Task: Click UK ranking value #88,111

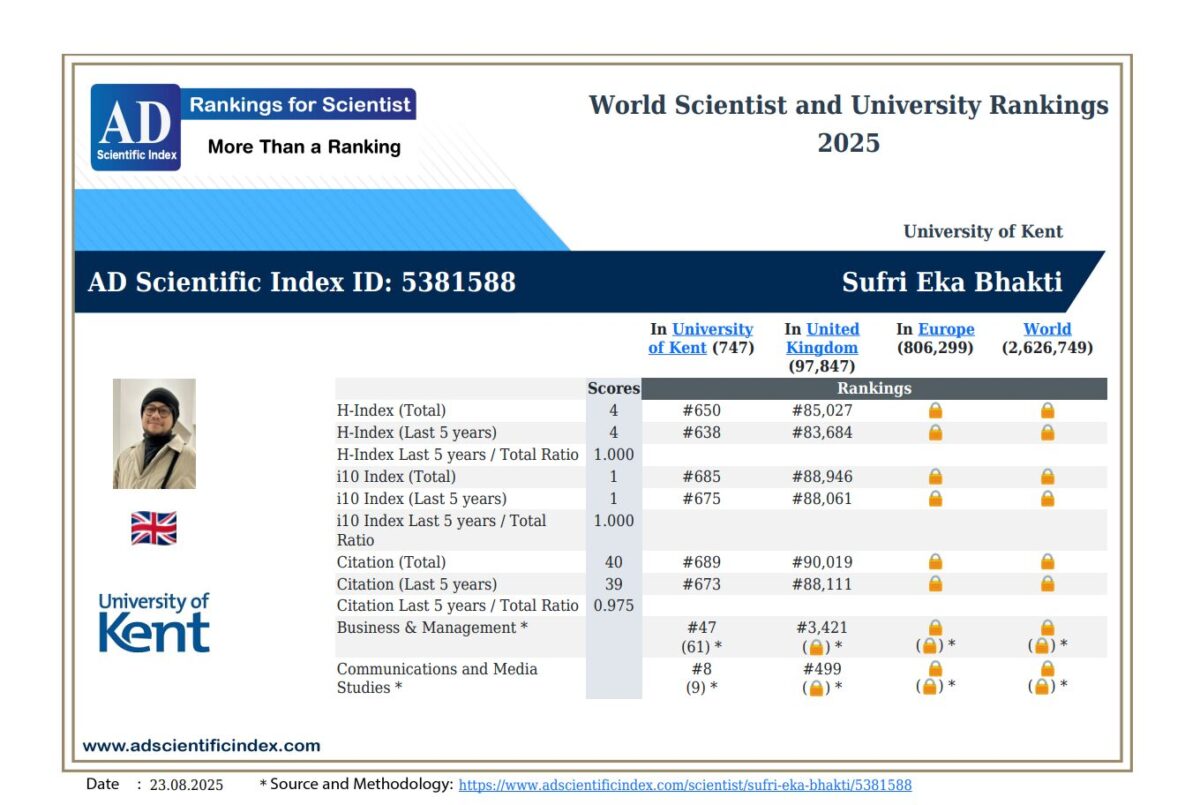Action: pos(822,584)
